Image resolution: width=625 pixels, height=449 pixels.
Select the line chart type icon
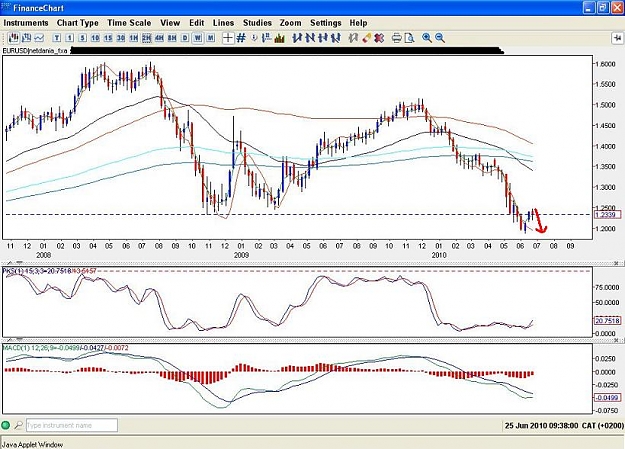point(39,38)
